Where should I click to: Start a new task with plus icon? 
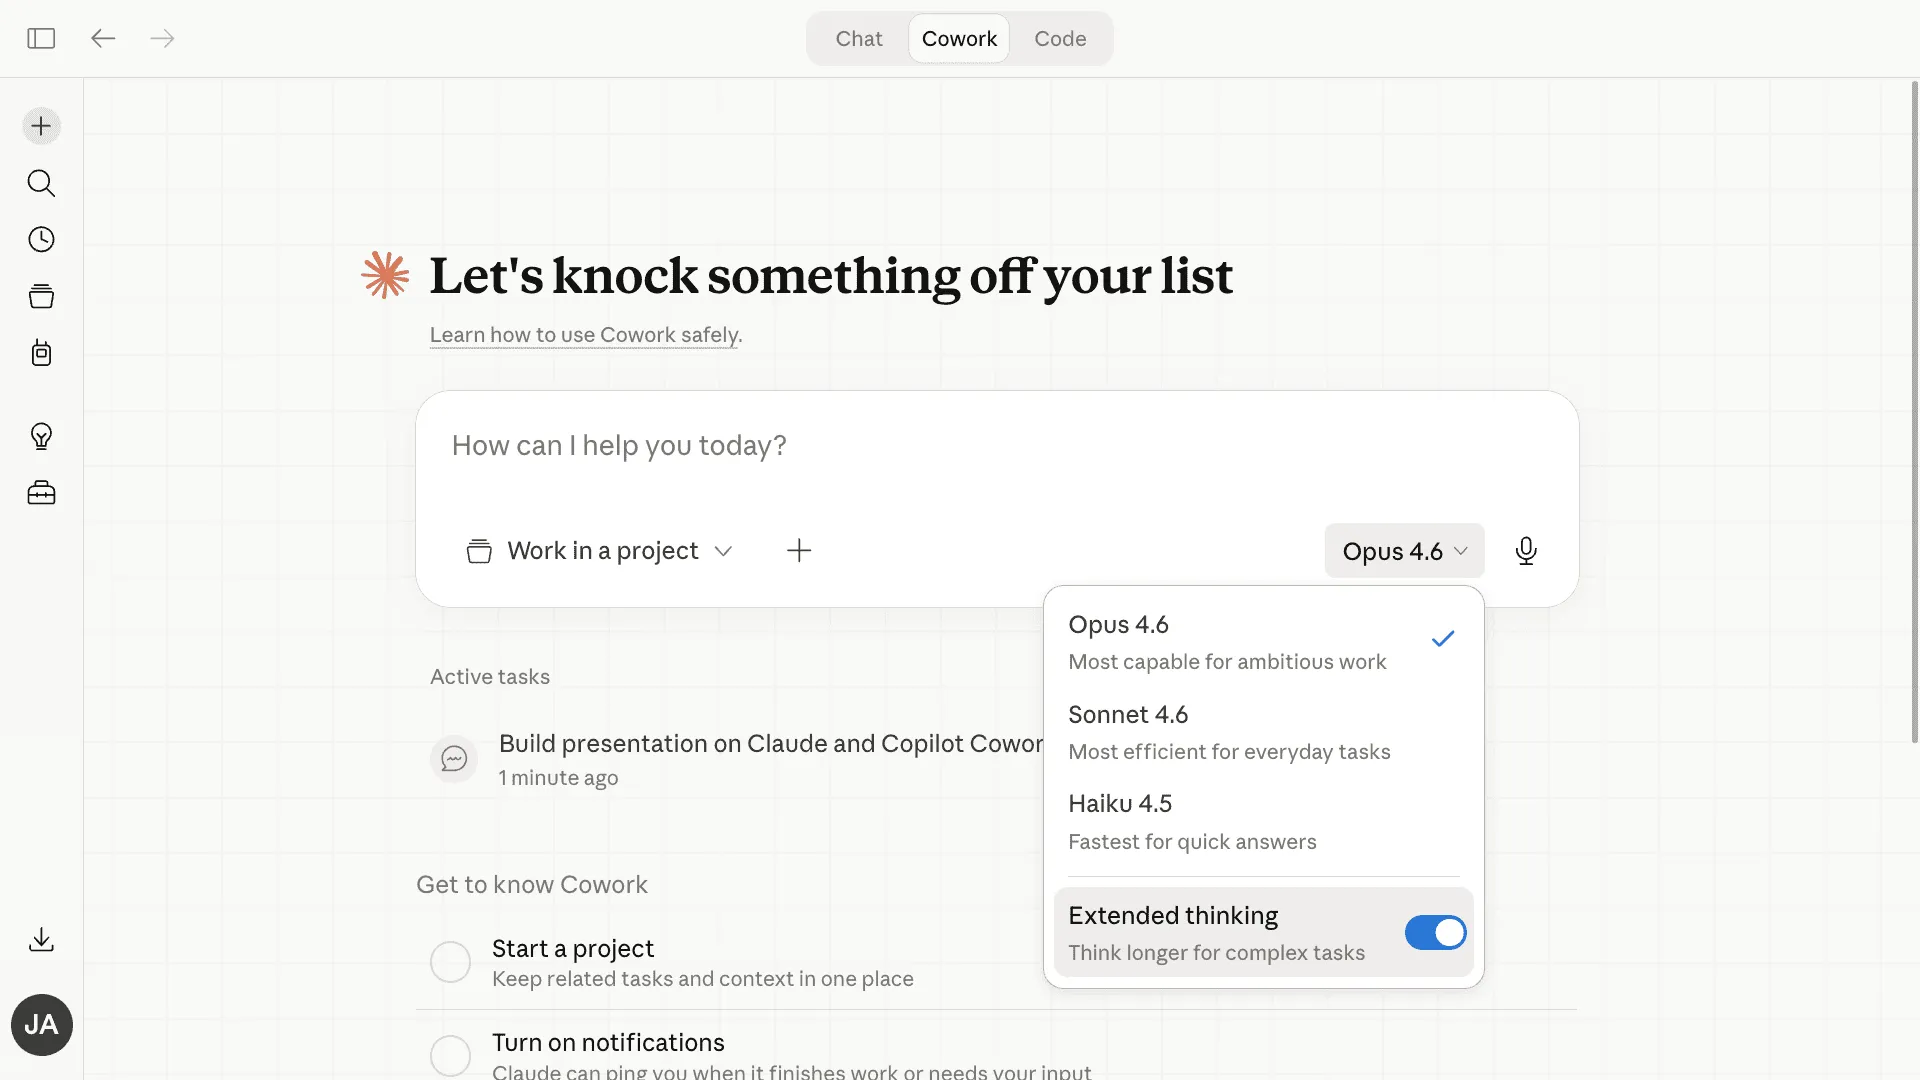click(x=41, y=126)
